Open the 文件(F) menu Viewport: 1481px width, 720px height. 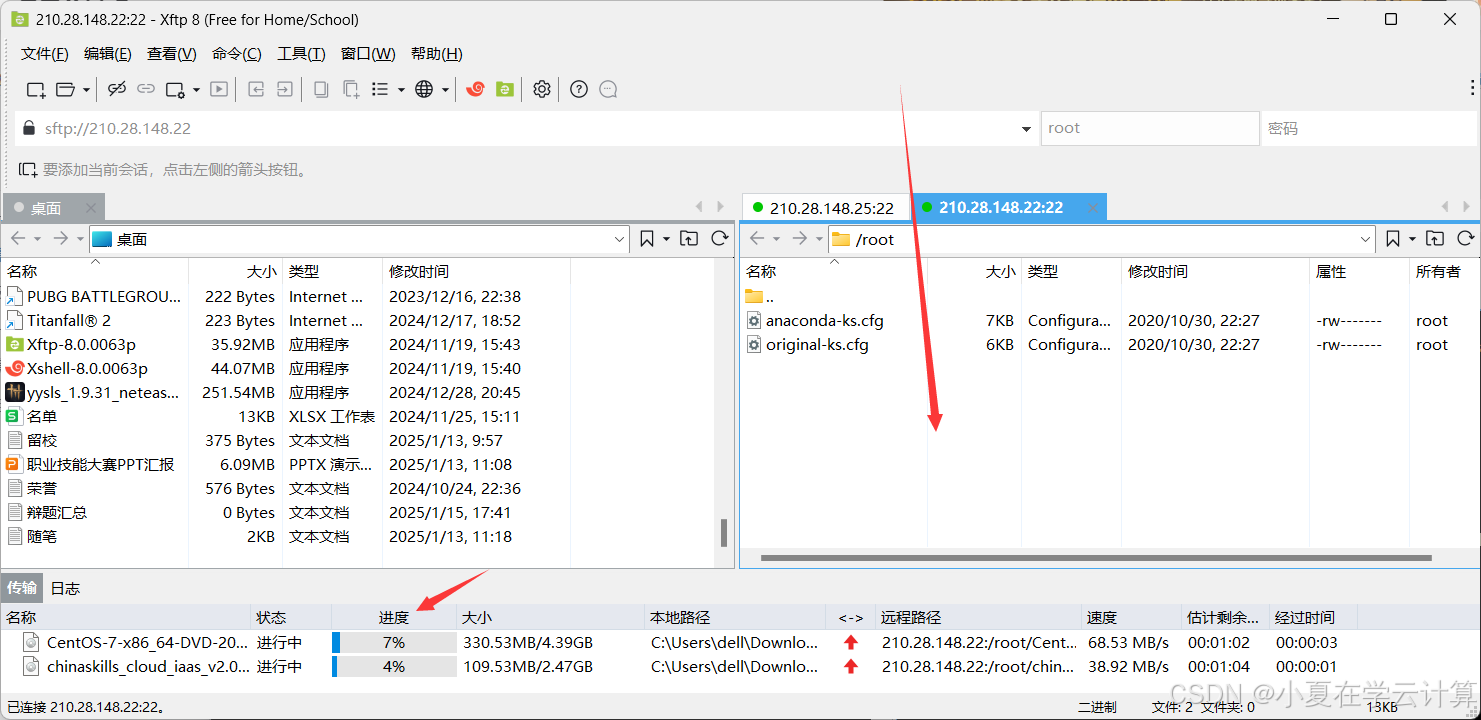[45, 54]
